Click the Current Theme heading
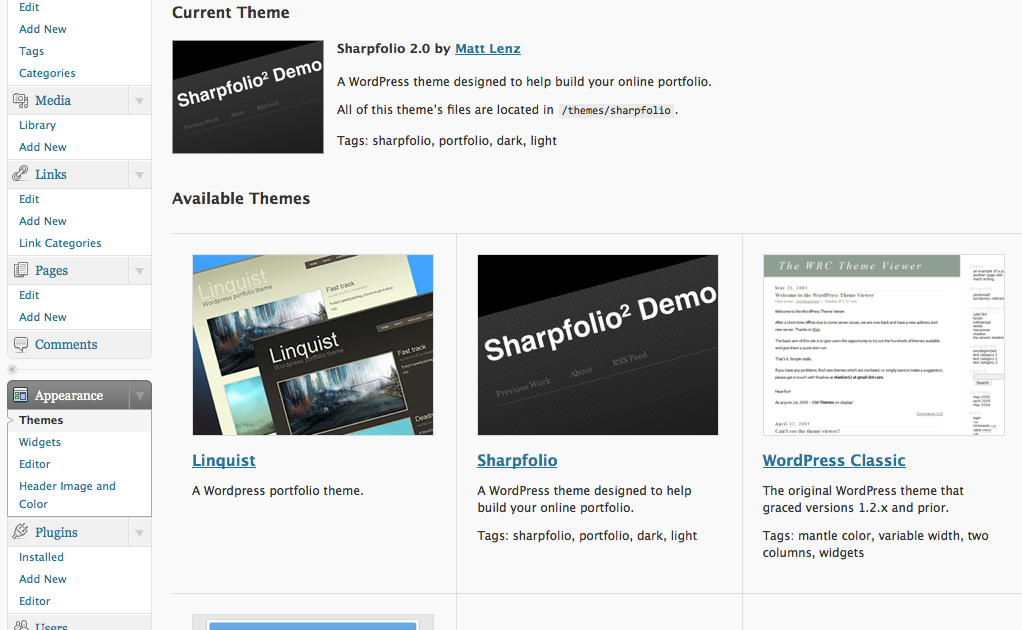 click(x=231, y=12)
